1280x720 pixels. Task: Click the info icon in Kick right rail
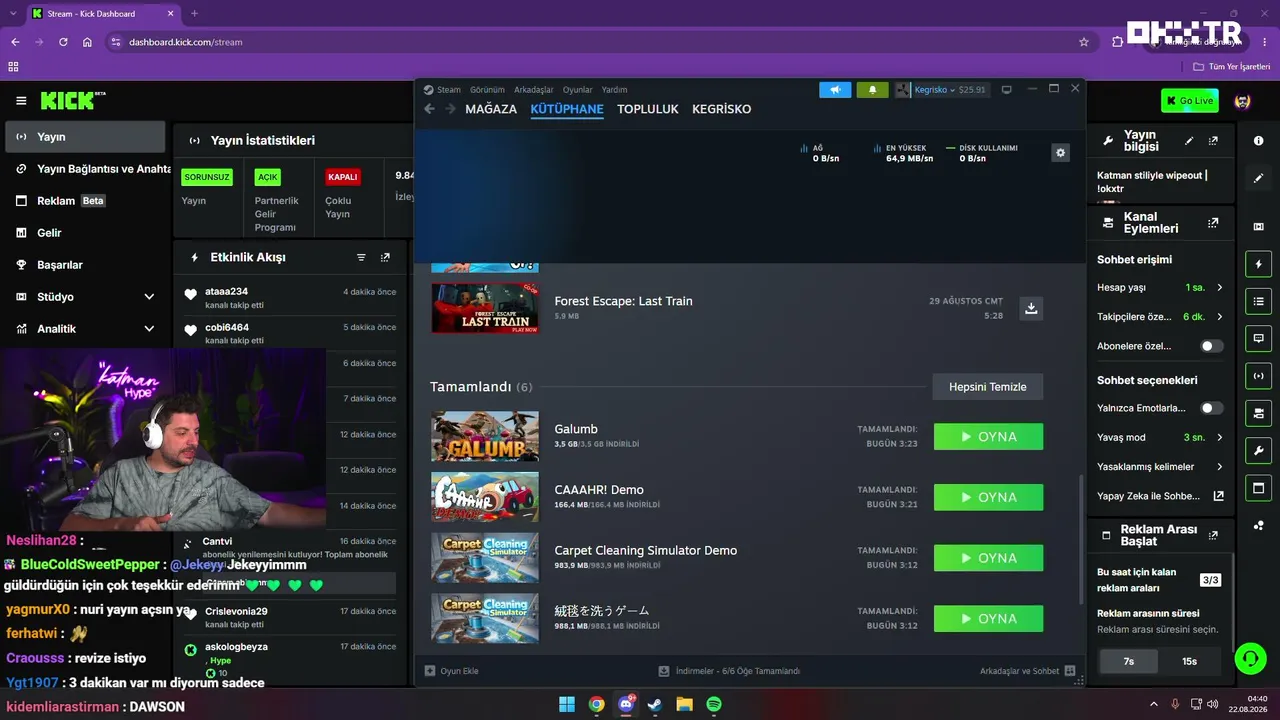coord(1258,141)
